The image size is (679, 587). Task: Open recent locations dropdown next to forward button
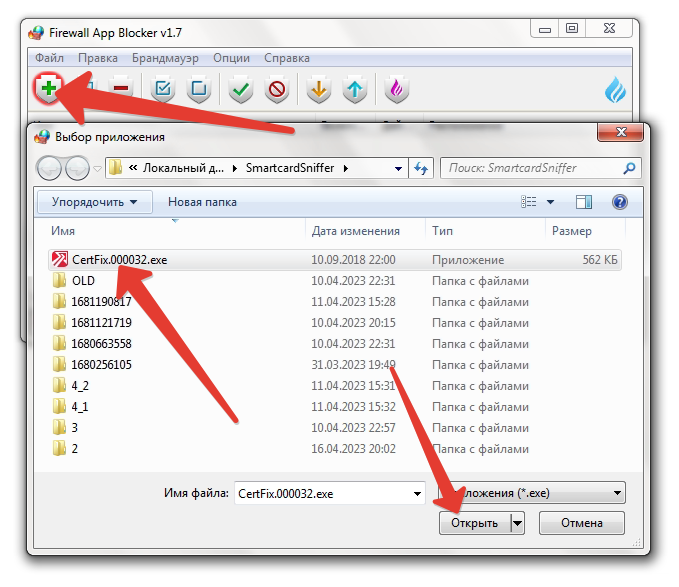coord(98,168)
